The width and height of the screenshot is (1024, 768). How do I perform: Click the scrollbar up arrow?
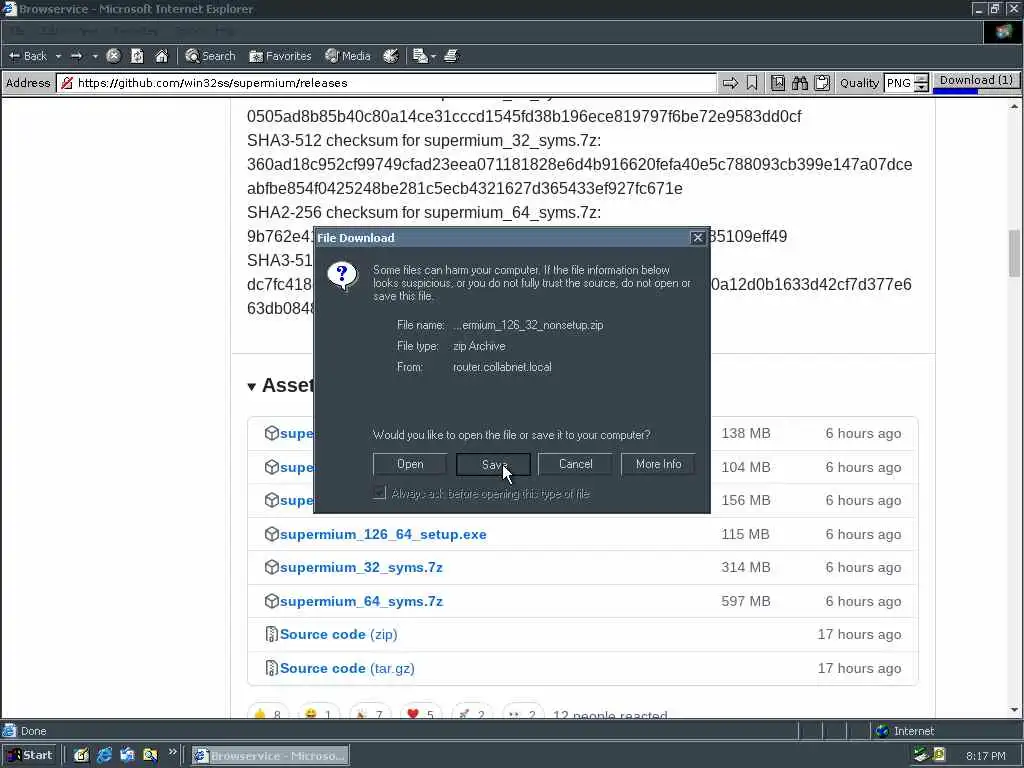click(1014, 106)
